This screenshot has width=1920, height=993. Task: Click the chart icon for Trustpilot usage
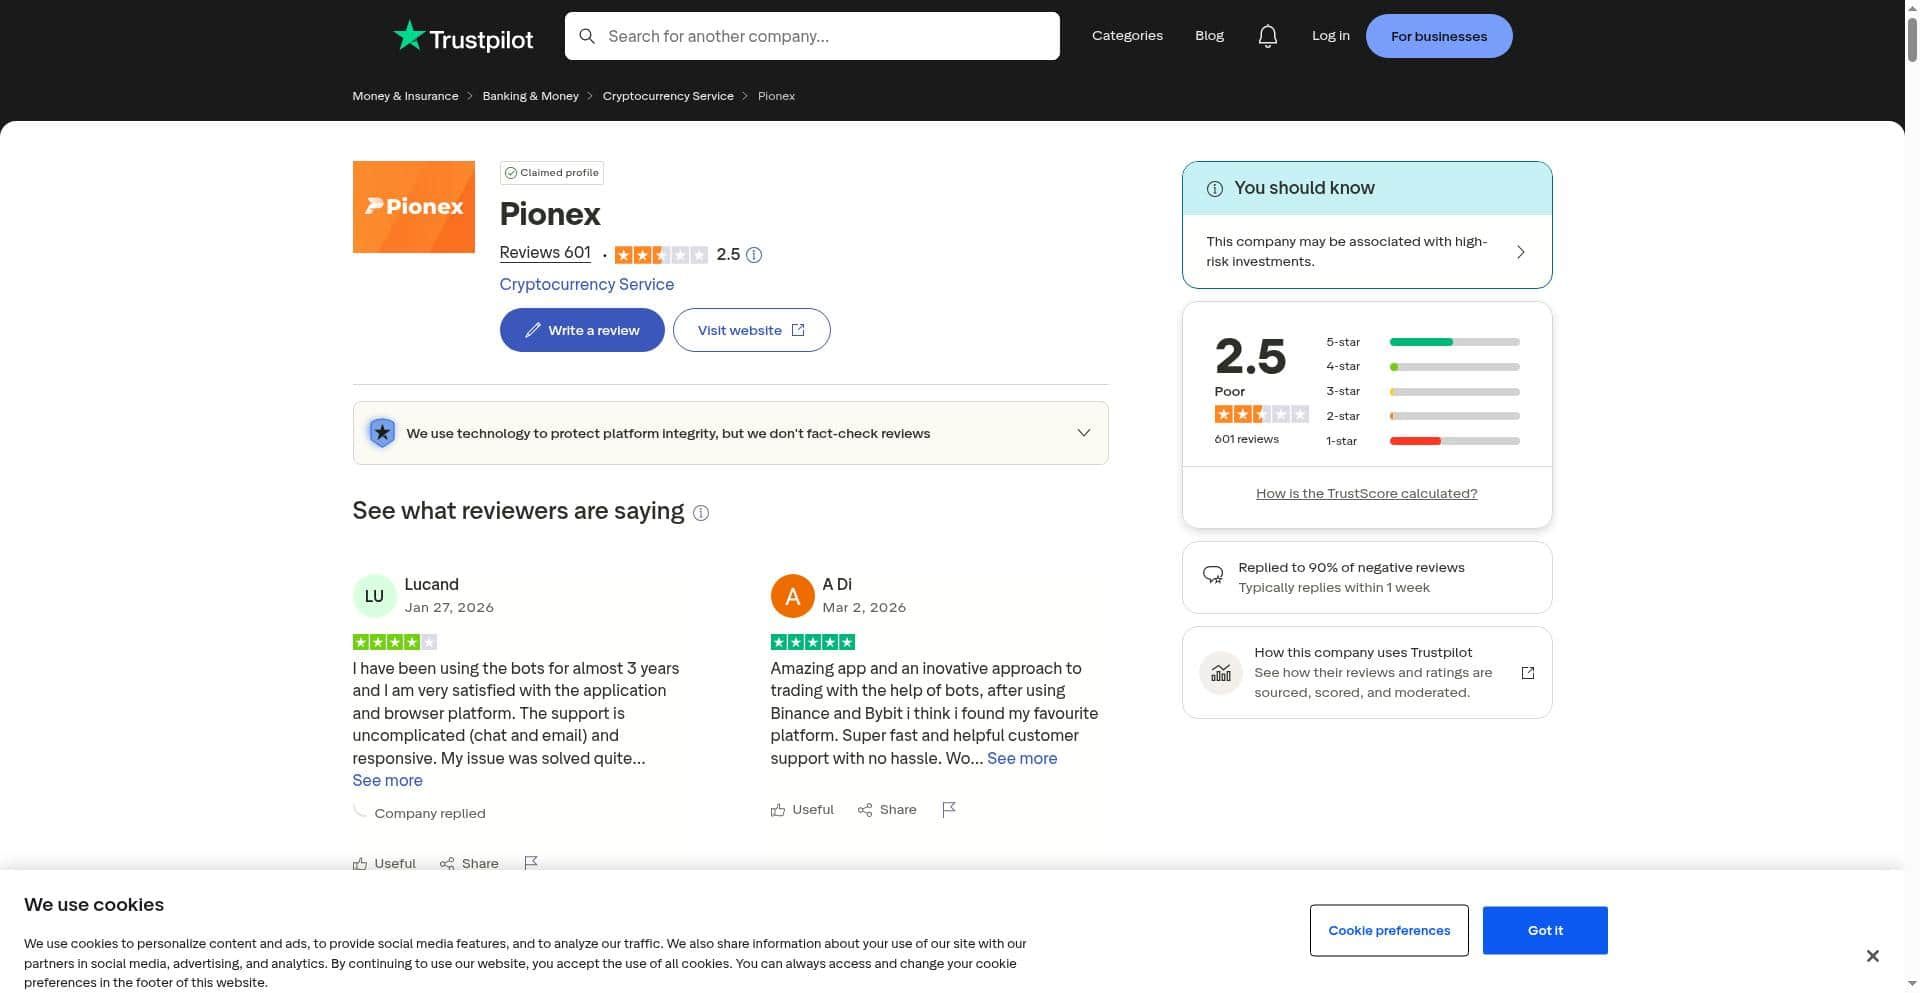click(1221, 673)
